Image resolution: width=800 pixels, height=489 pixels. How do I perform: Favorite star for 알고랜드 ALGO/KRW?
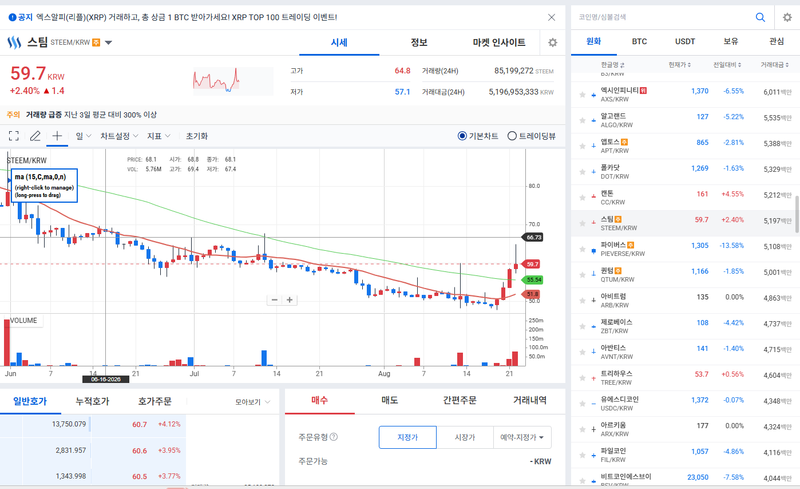tap(582, 120)
